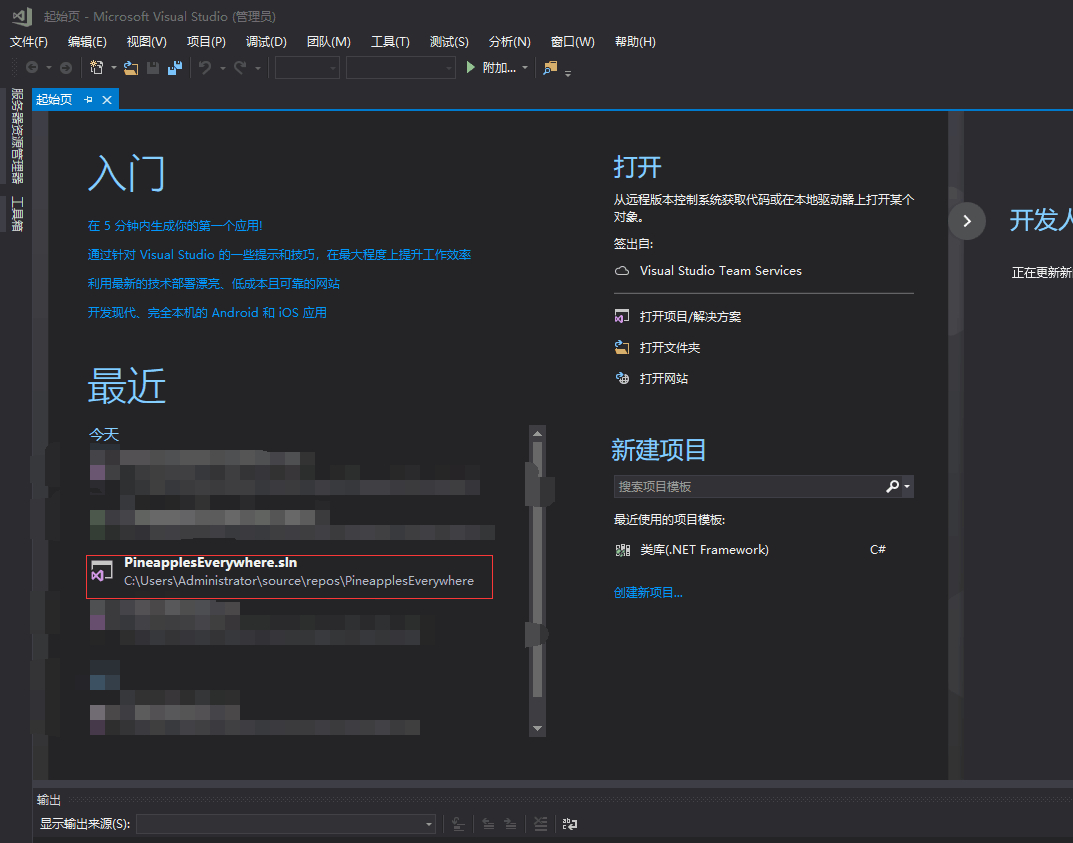Viewport: 1073px width, 843px height.
Task: Open the 编辑(E) menu
Action: point(87,42)
